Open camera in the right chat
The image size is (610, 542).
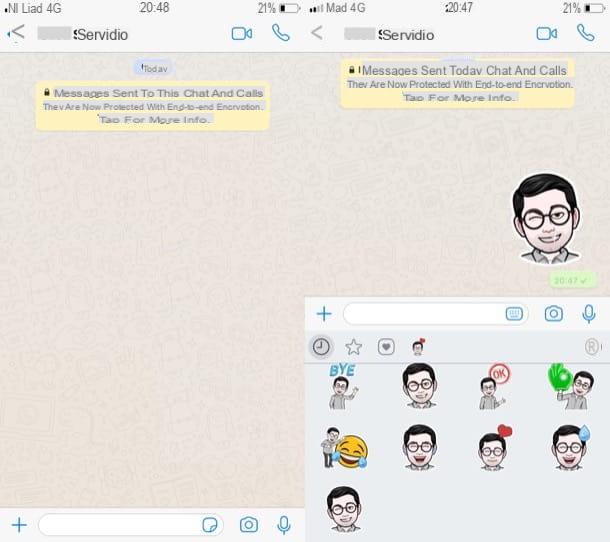(554, 314)
